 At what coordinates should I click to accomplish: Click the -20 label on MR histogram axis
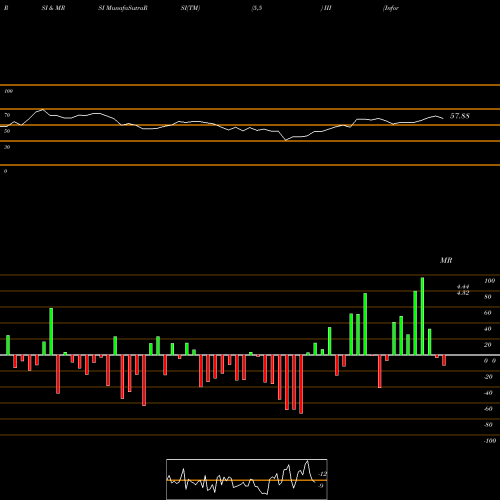(x=488, y=377)
